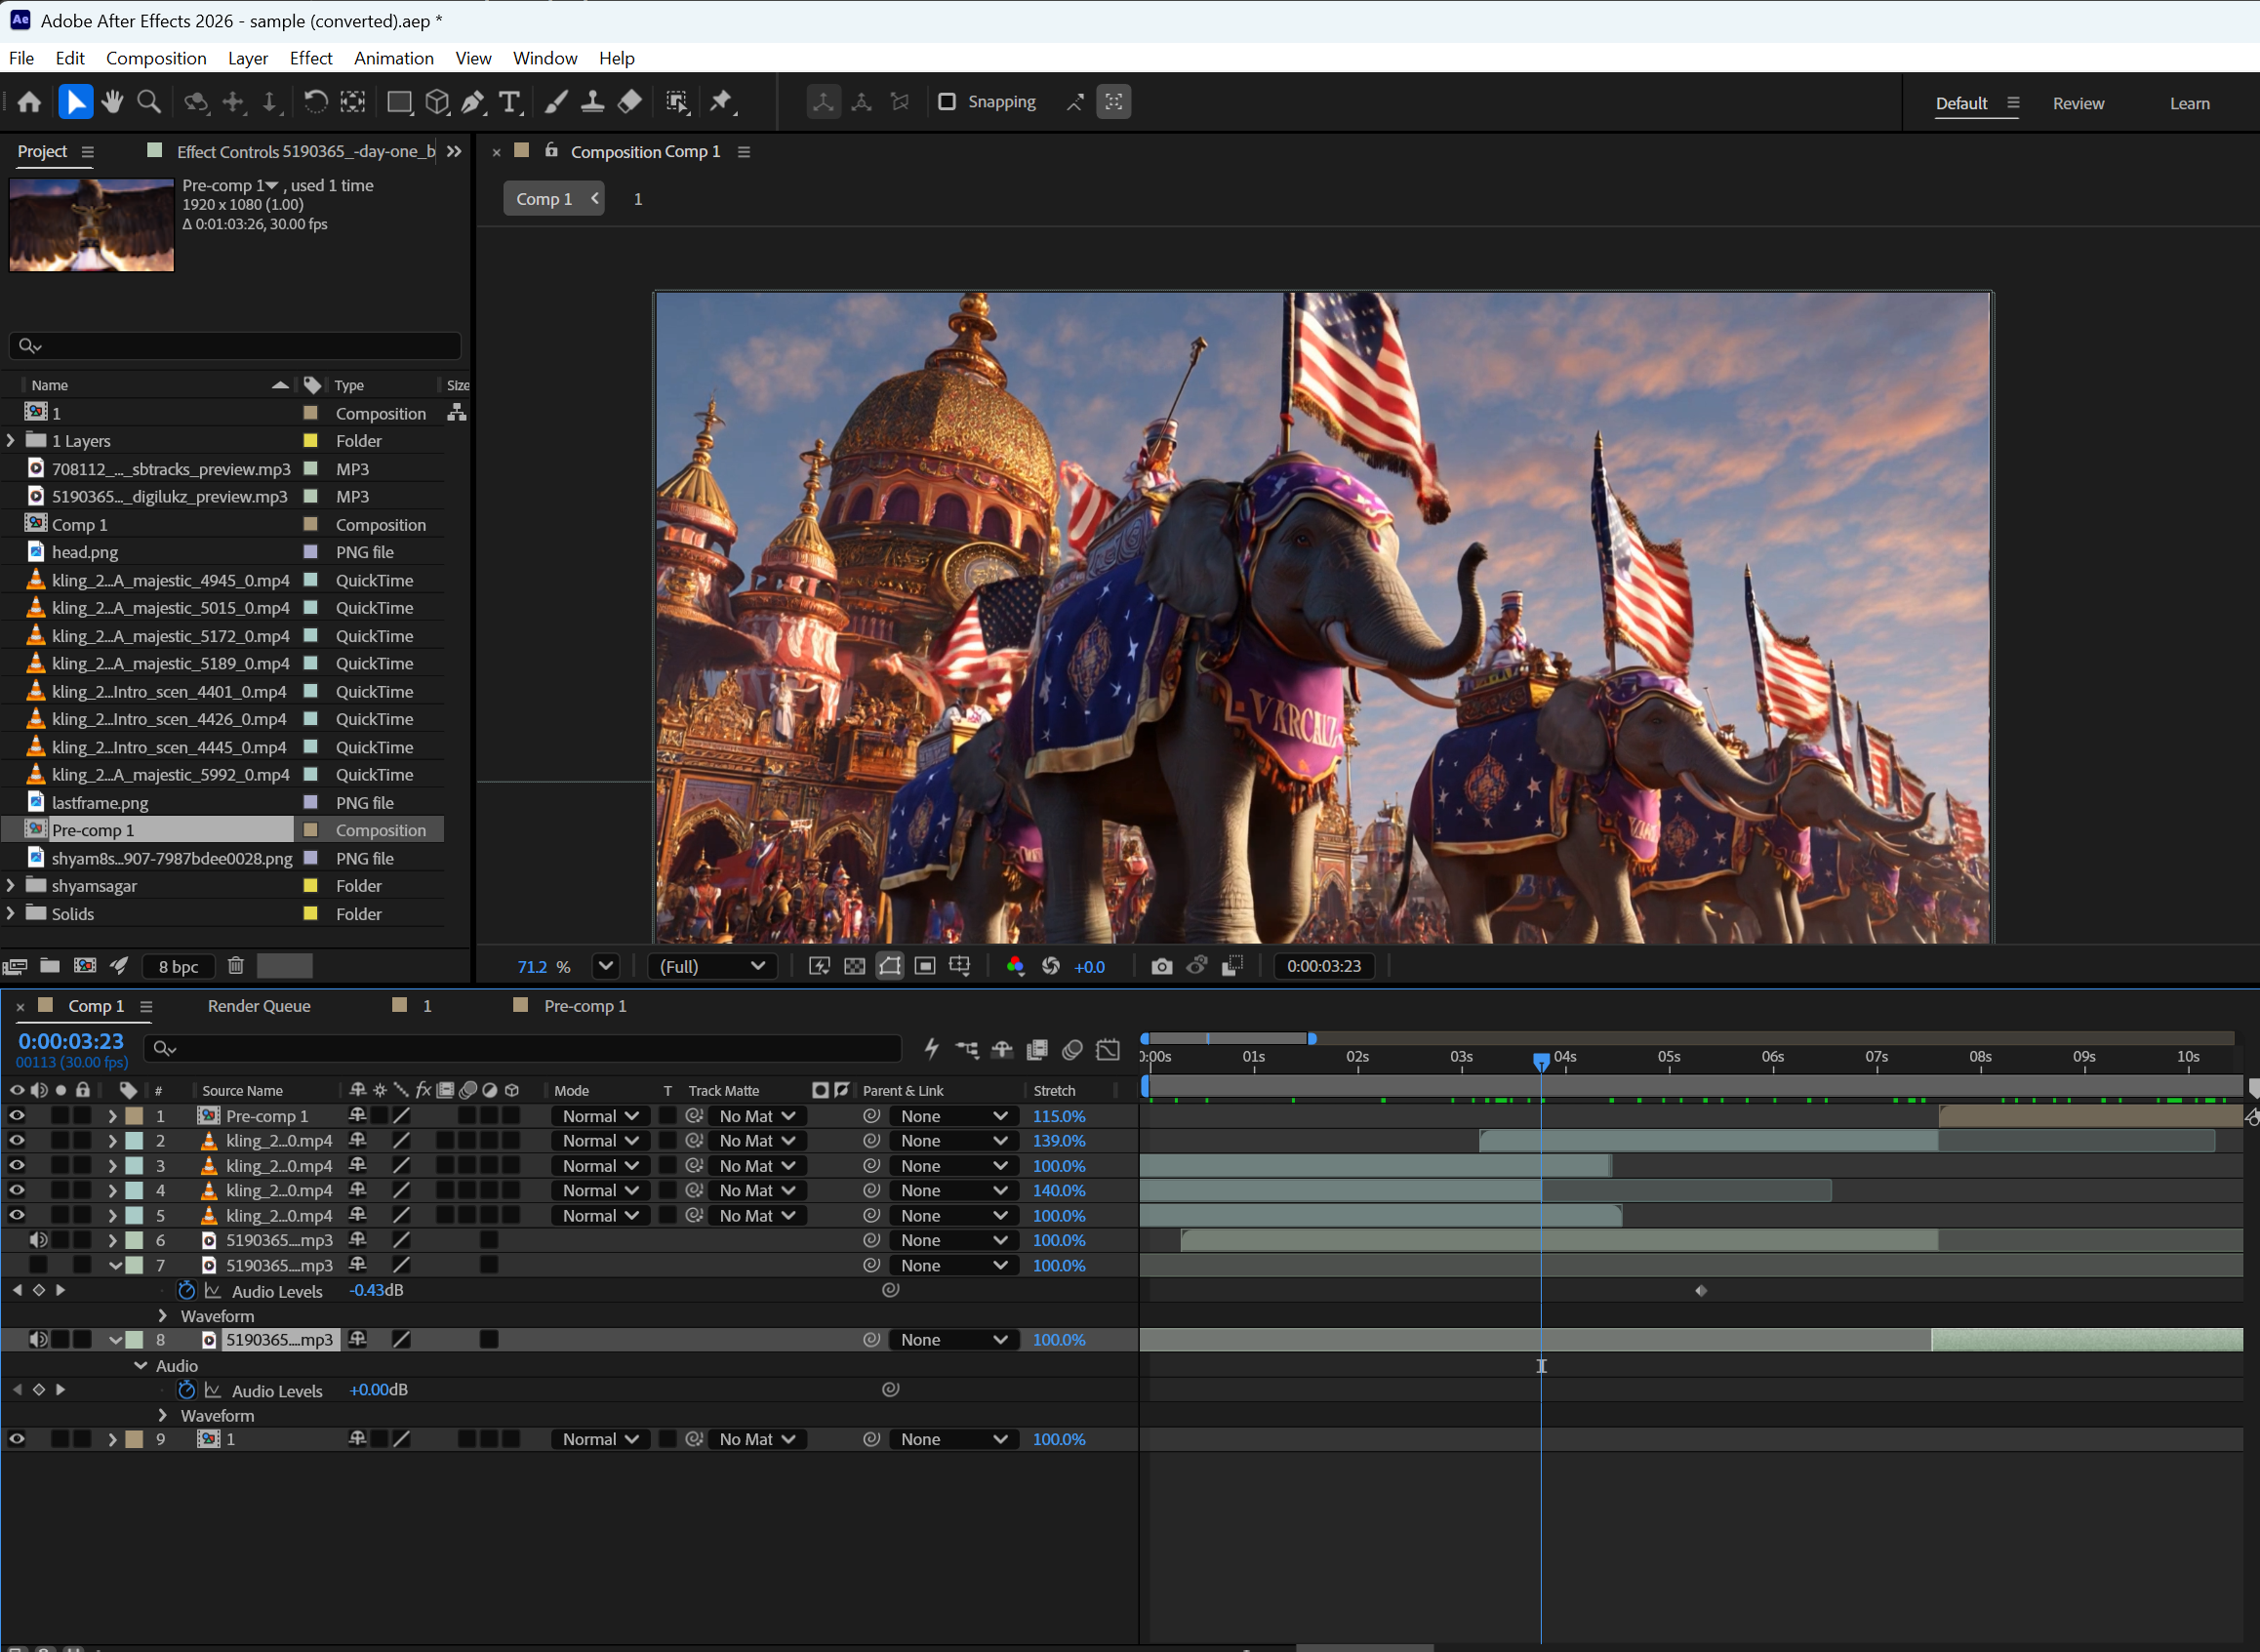Enable motion blur for timeline layers
Screen dimensions: 2260x1652
click(1073, 1049)
